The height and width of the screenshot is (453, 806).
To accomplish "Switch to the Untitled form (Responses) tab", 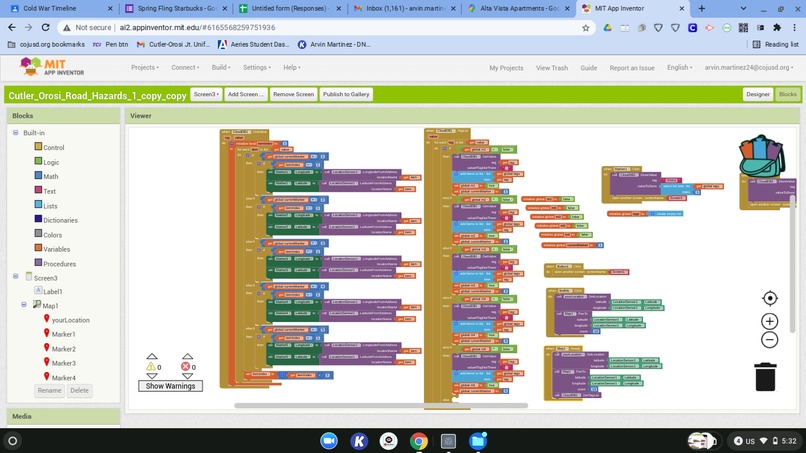I will tap(289, 8).
